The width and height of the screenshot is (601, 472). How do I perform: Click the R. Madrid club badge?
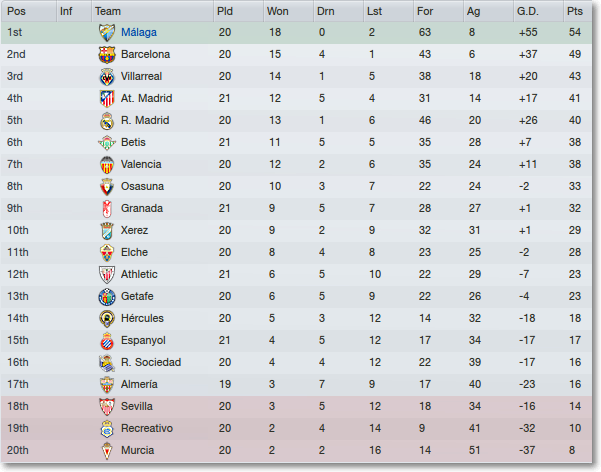coord(106,120)
